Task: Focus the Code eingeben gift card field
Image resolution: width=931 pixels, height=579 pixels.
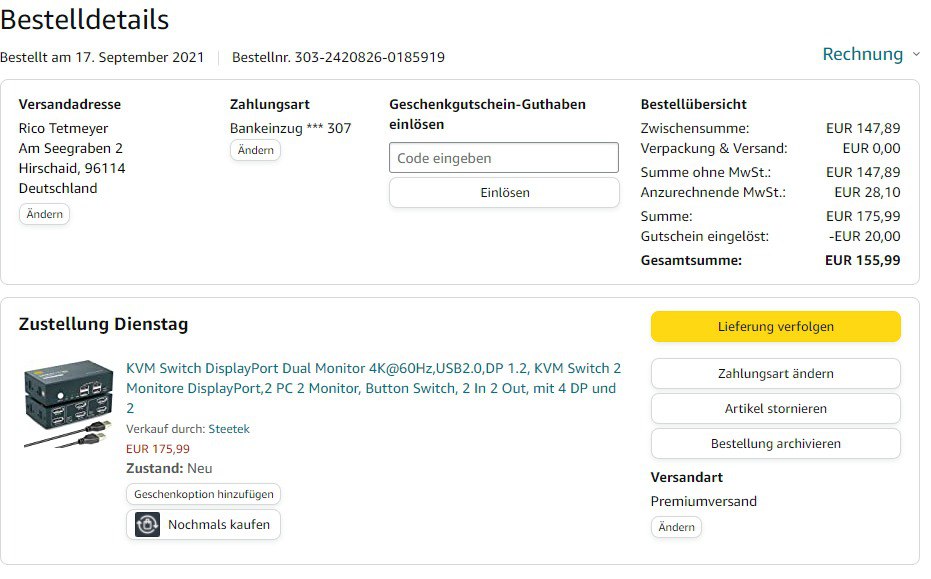Action: coord(503,158)
